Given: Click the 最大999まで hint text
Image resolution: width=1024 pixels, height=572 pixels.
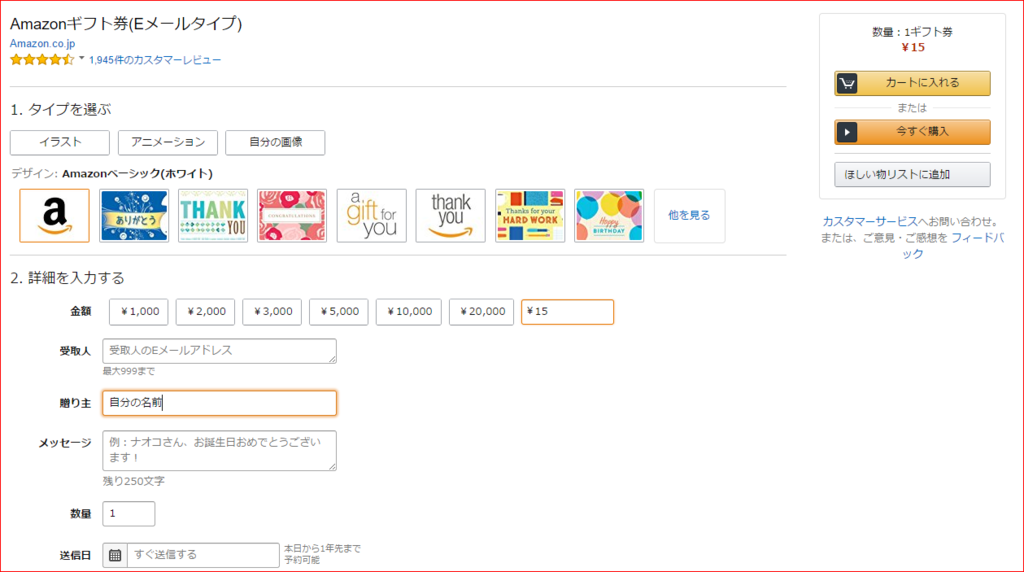Looking at the screenshot, I should pyautogui.click(x=129, y=371).
